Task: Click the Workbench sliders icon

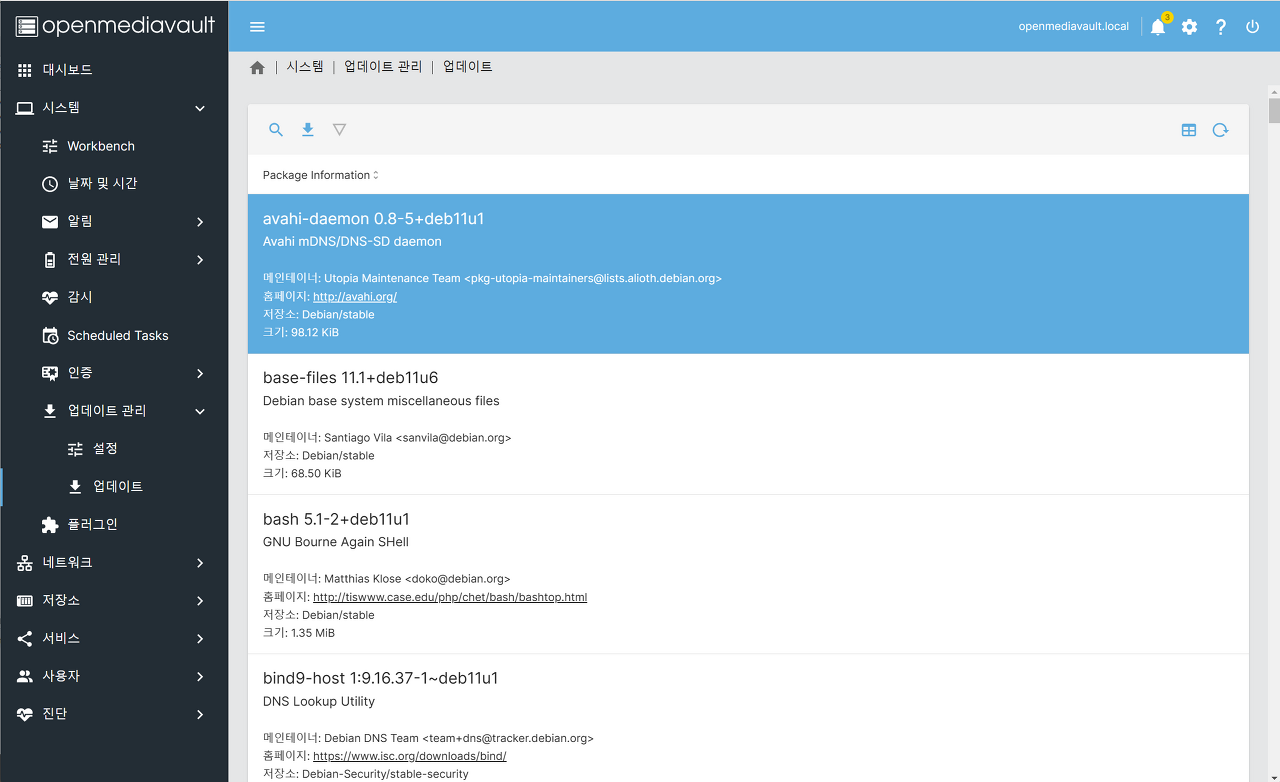Action: [x=50, y=146]
